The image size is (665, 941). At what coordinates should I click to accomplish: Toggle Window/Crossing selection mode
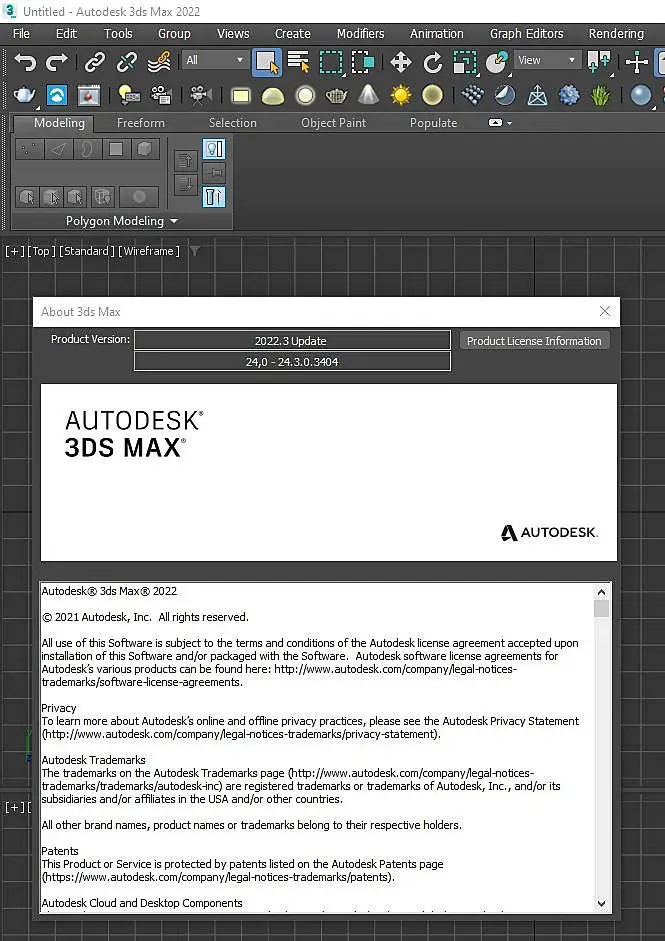(x=363, y=62)
